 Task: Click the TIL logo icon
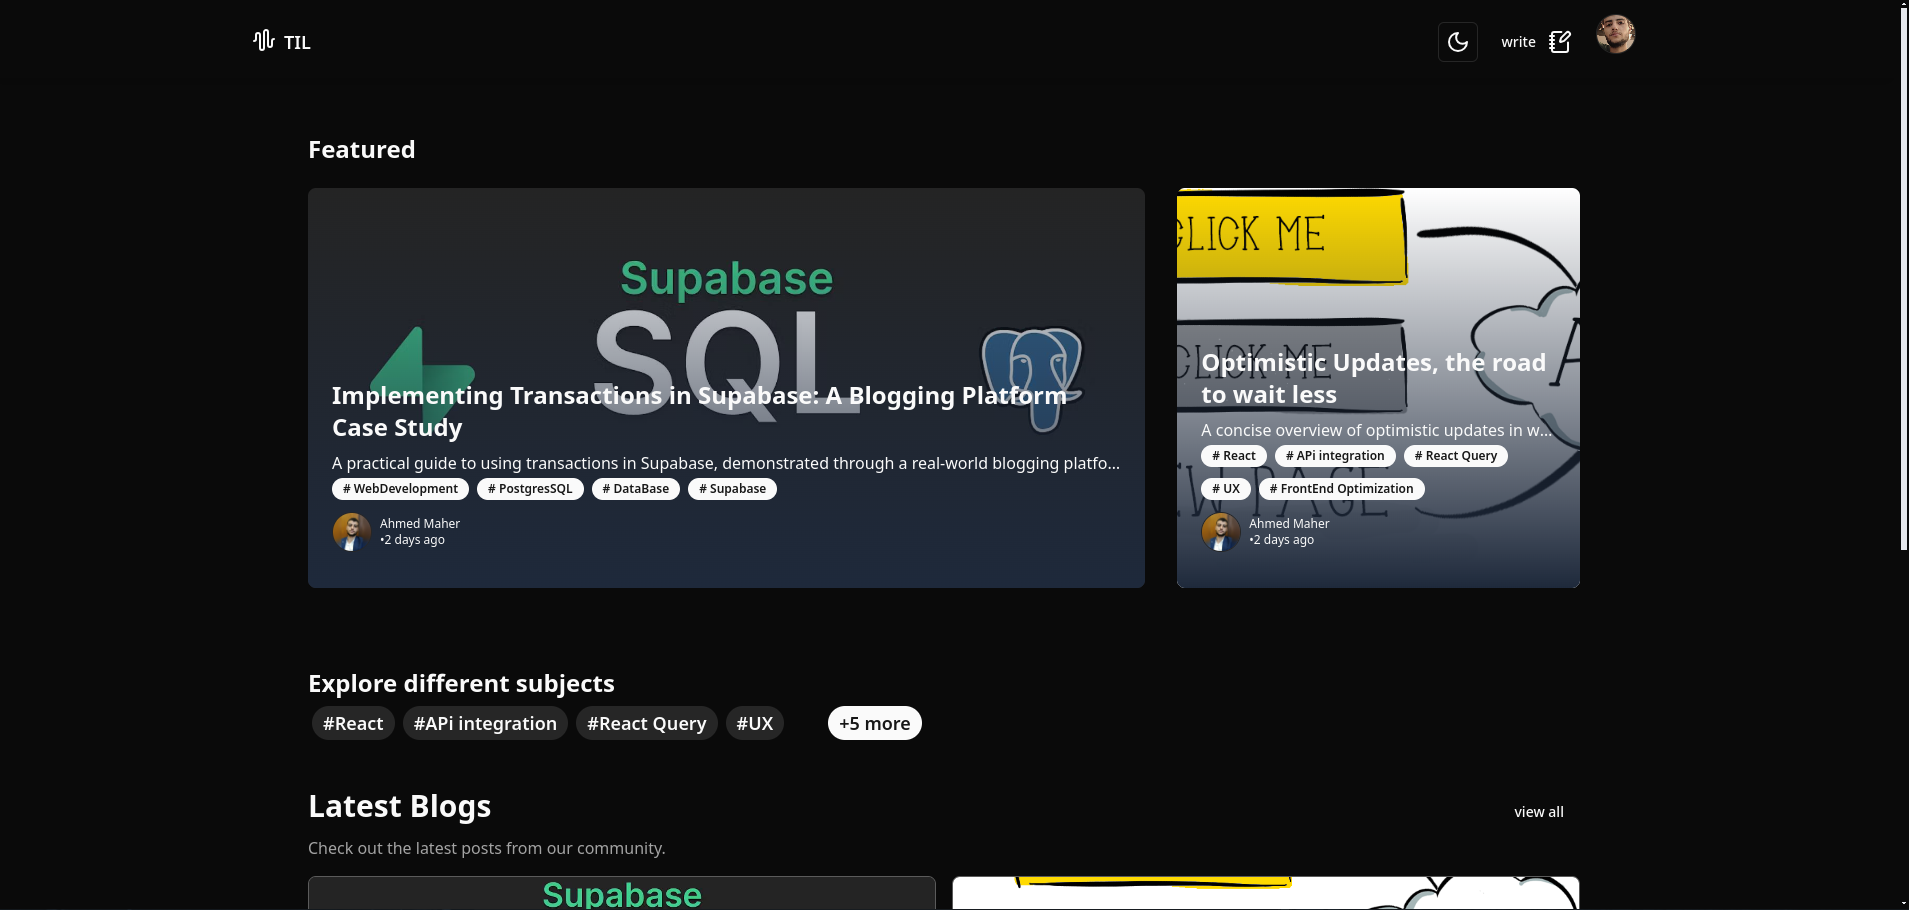pyautogui.click(x=264, y=41)
